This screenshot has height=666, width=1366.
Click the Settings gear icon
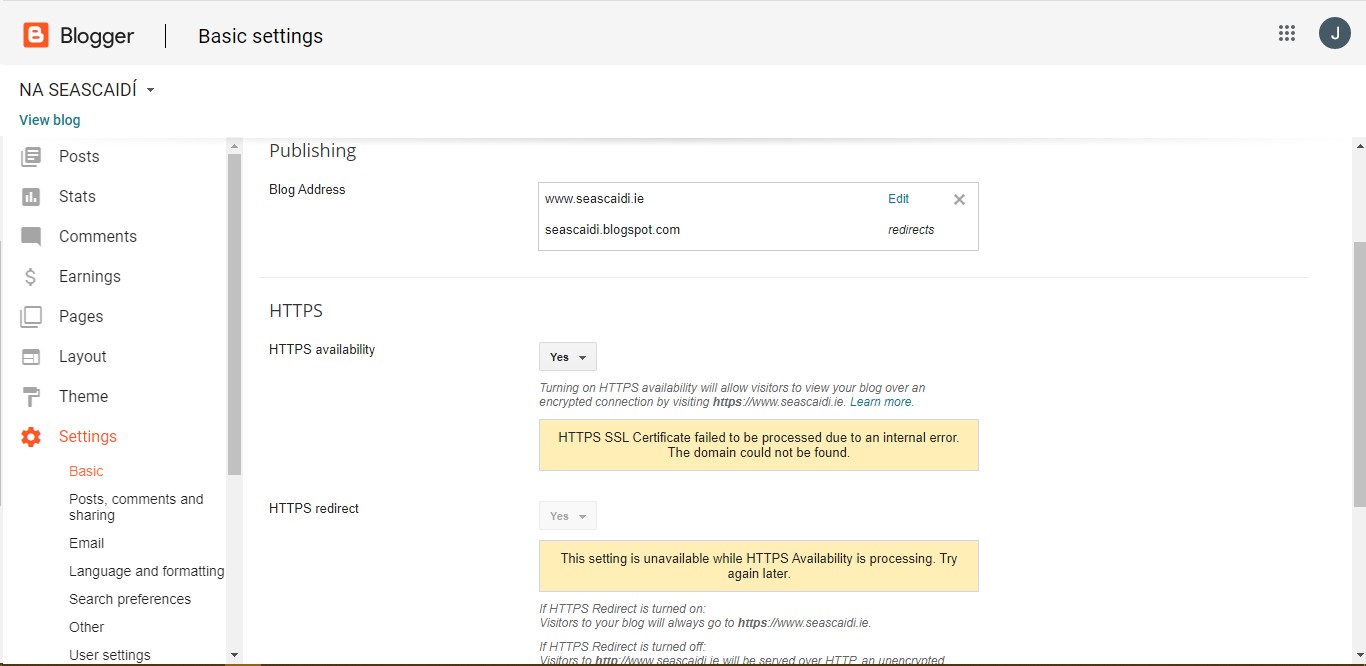30,436
